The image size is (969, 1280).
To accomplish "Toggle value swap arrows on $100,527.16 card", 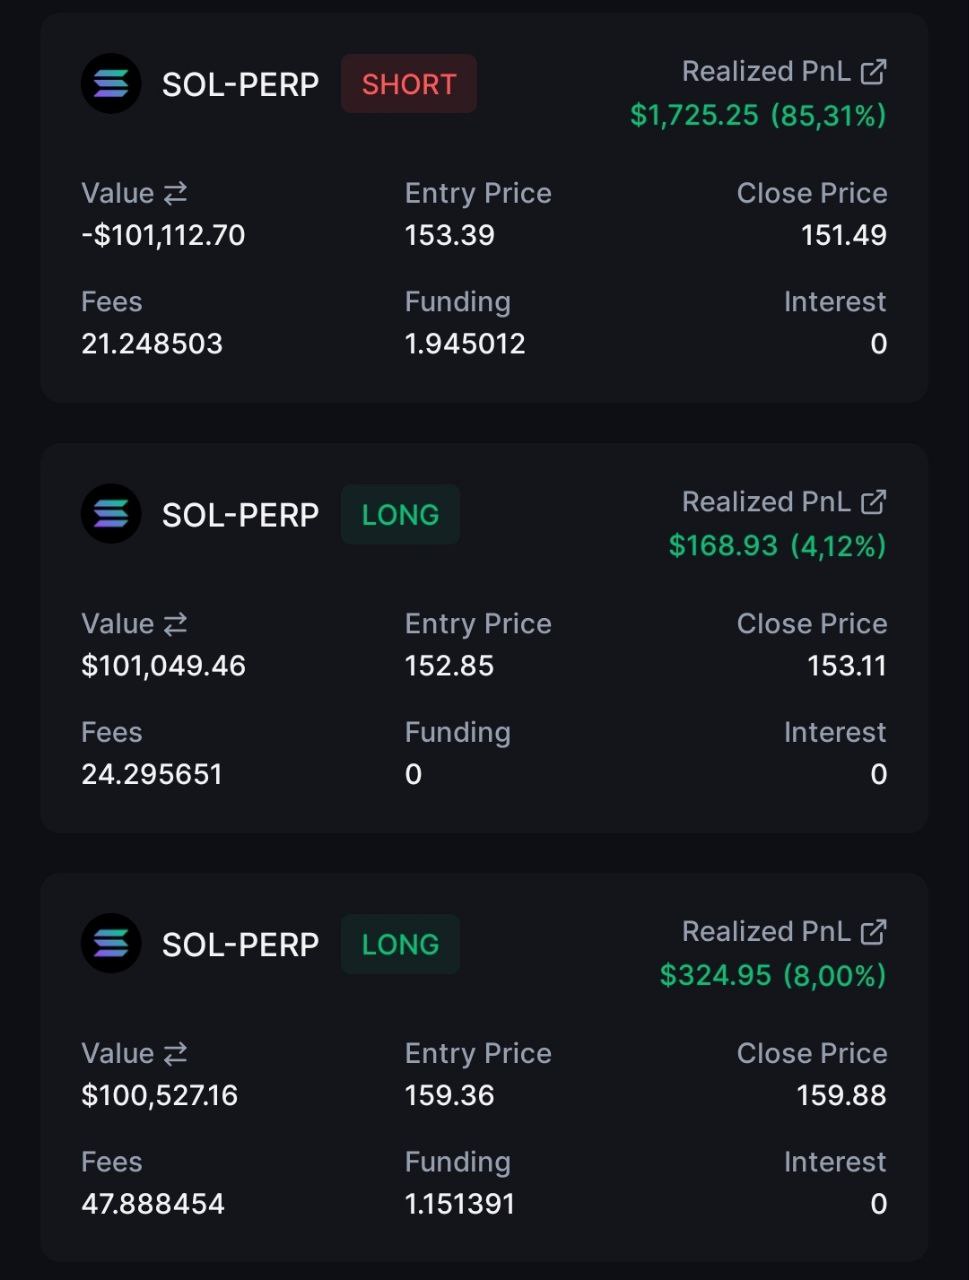I will pyautogui.click(x=175, y=1054).
